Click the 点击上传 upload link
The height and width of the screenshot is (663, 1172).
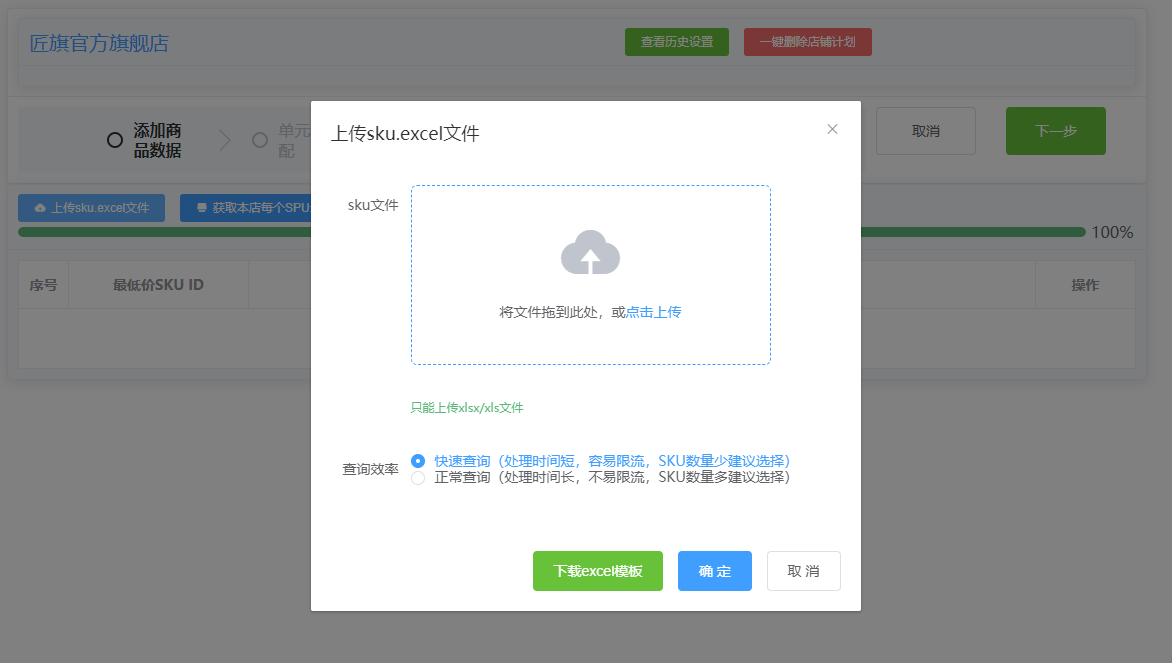(653, 312)
